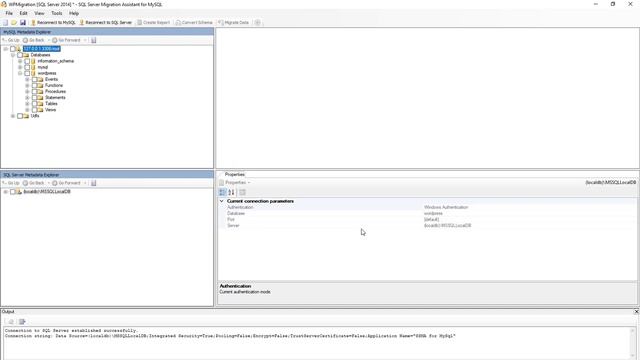This screenshot has height=360, width=640.
Task: Expand the Views folder node
Action: pyautogui.click(x=27, y=110)
